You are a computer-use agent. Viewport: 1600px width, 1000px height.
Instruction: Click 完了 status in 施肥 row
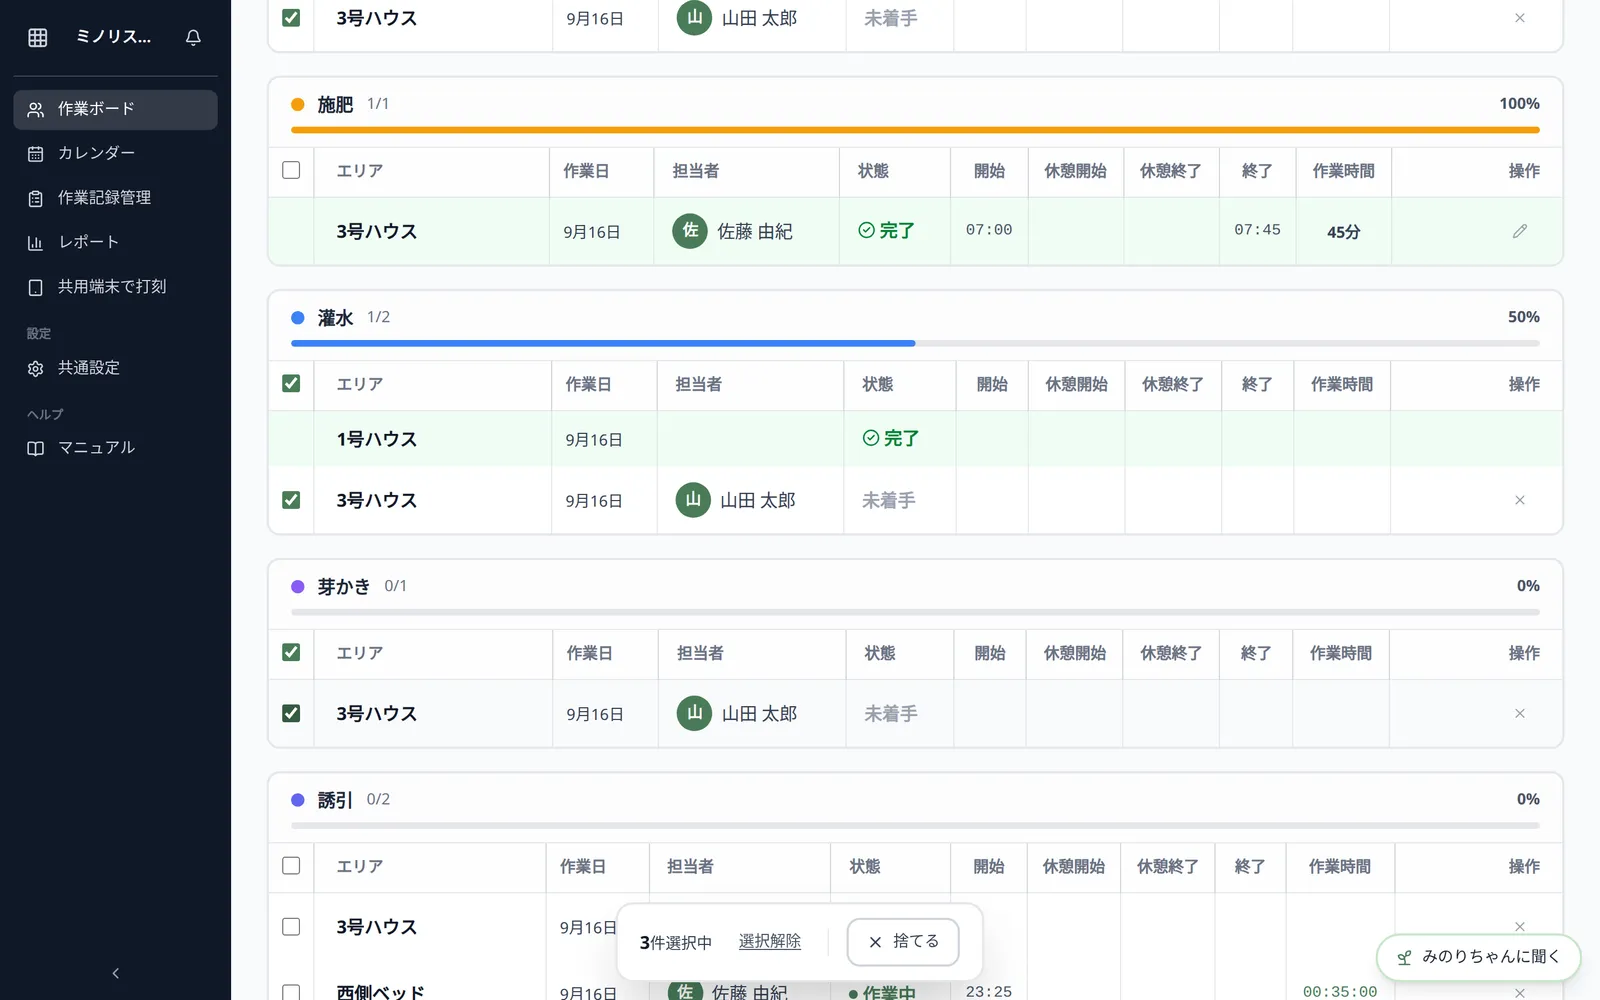coord(886,231)
